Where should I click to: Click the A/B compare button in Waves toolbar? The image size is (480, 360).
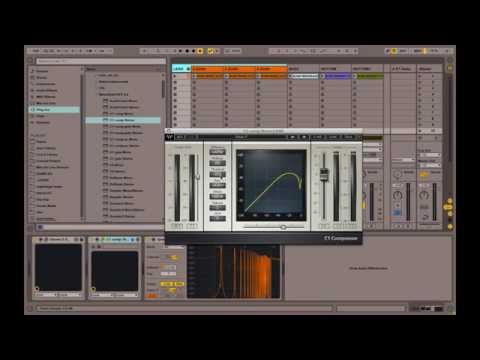[x=317, y=137]
